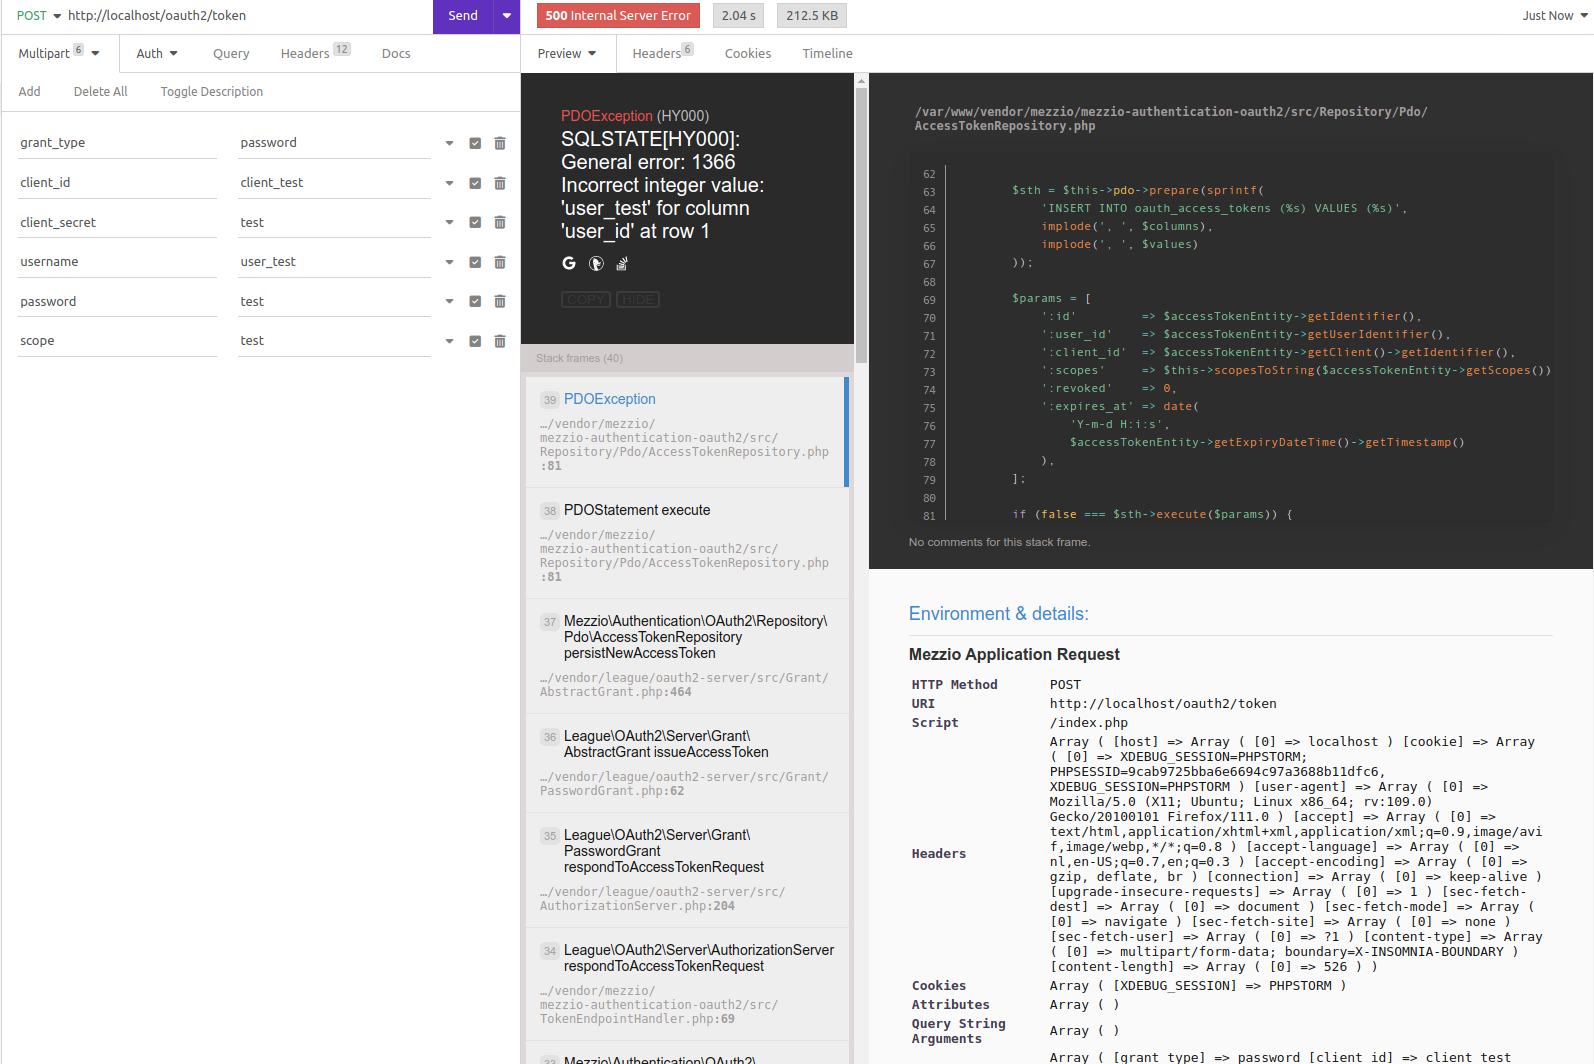Click Toggle Description

coord(212,91)
